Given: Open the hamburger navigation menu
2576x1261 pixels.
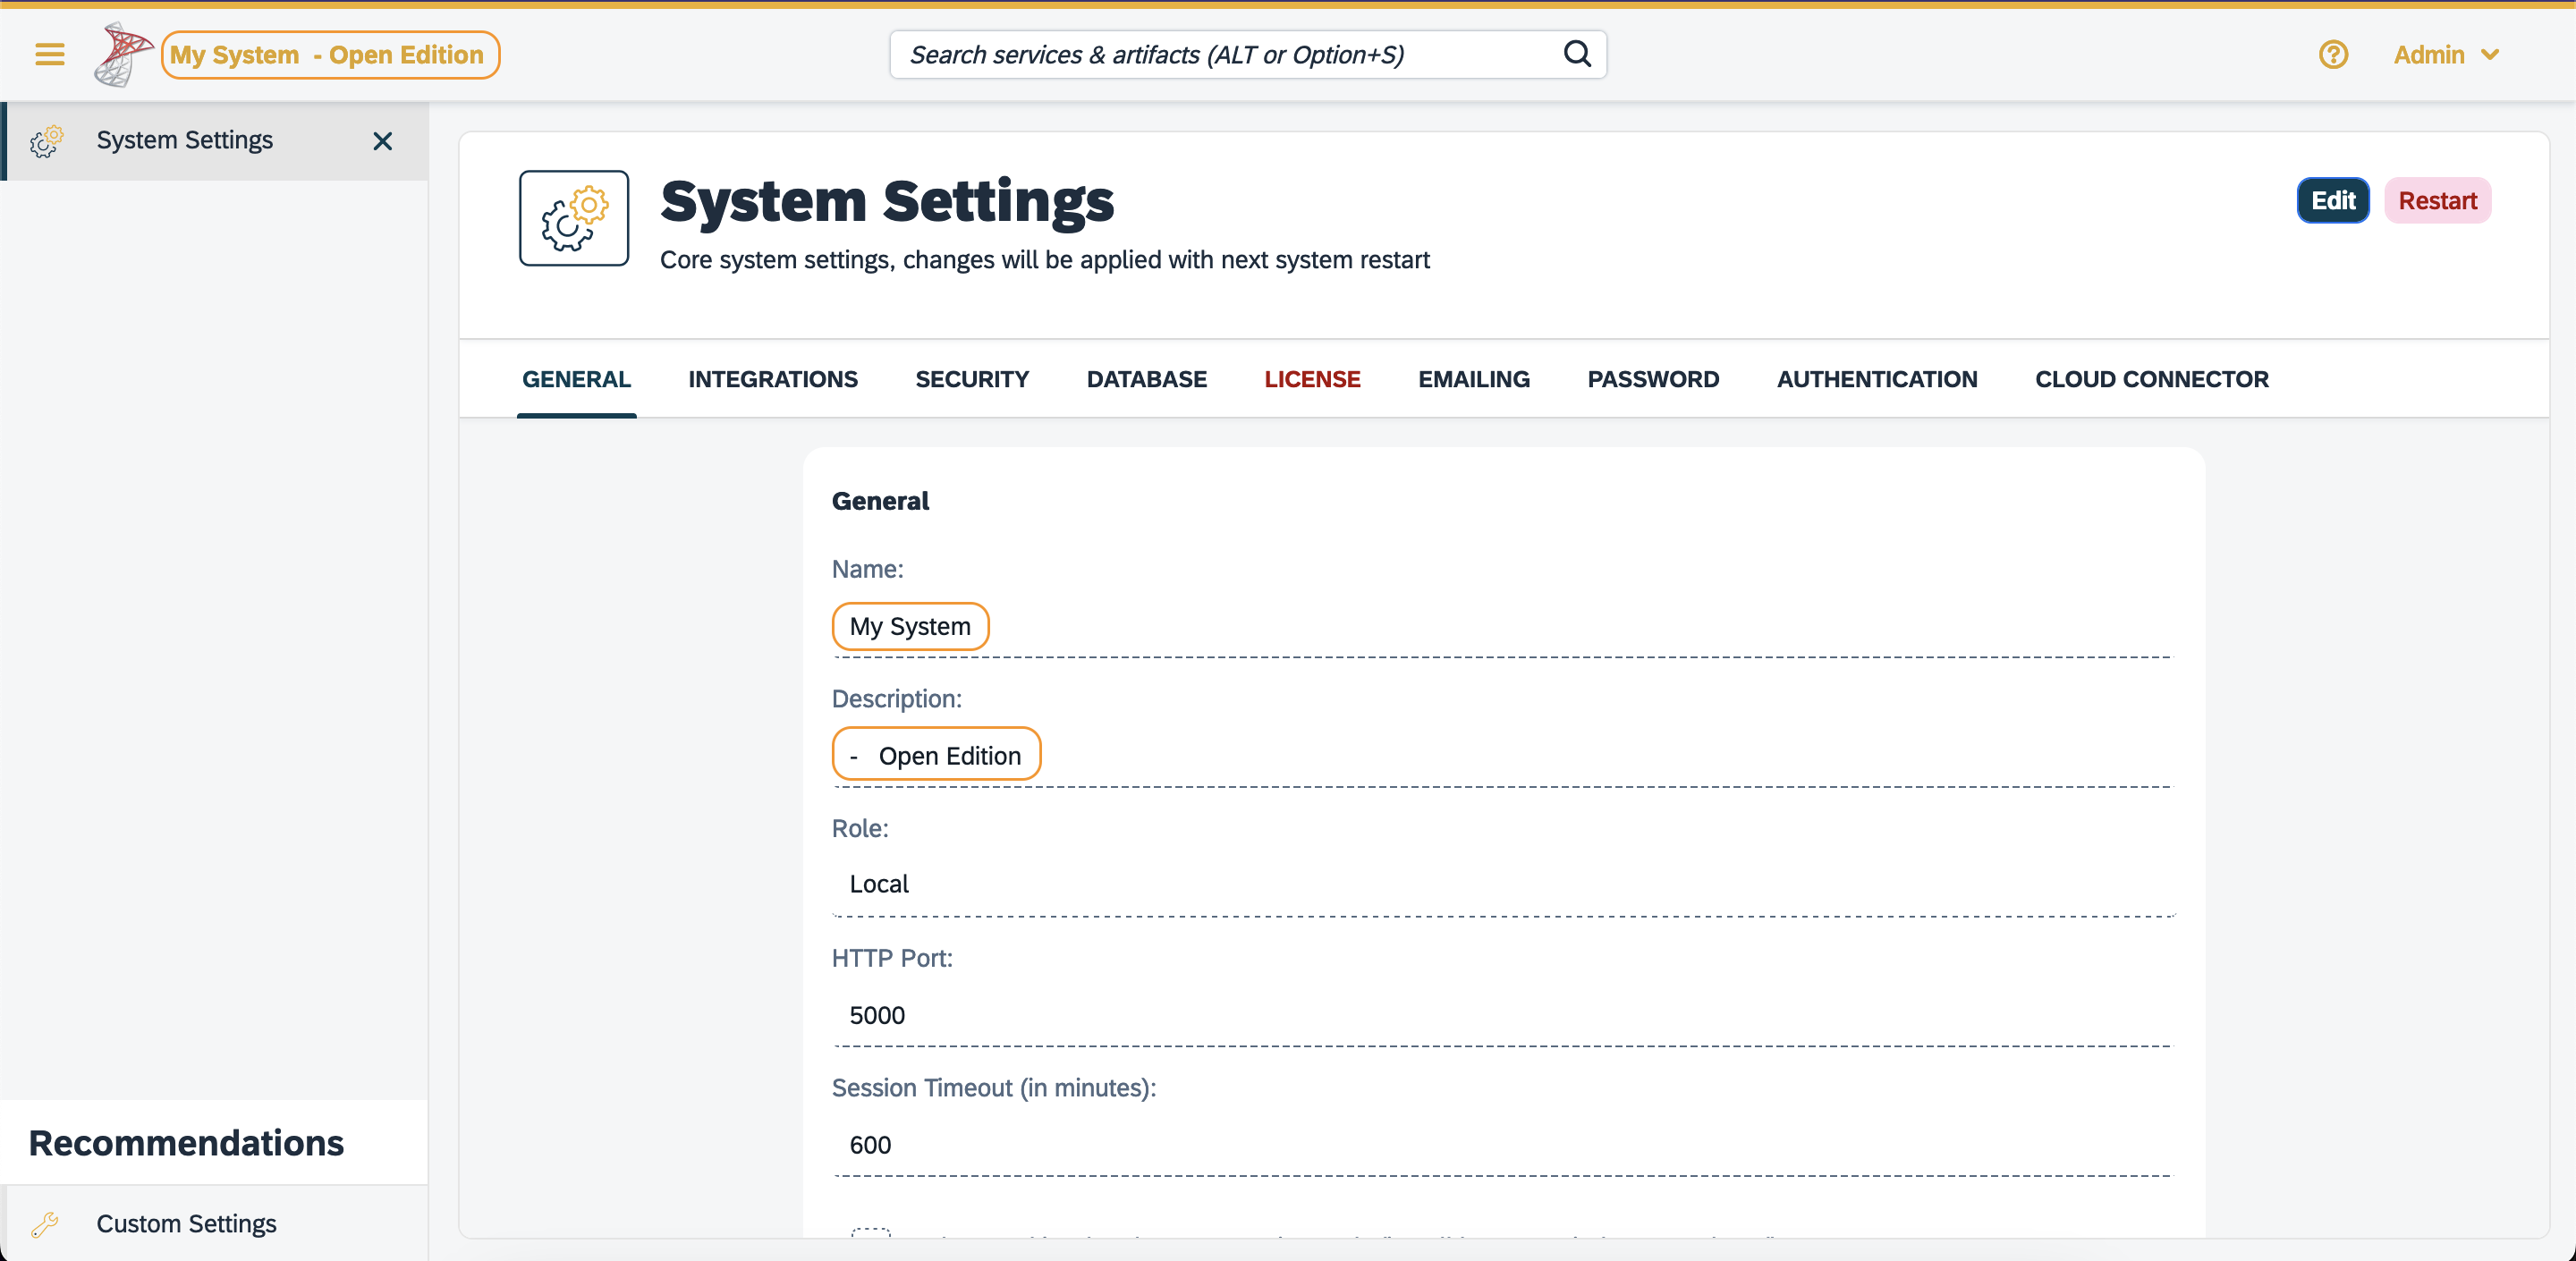Looking at the screenshot, I should 48,55.
